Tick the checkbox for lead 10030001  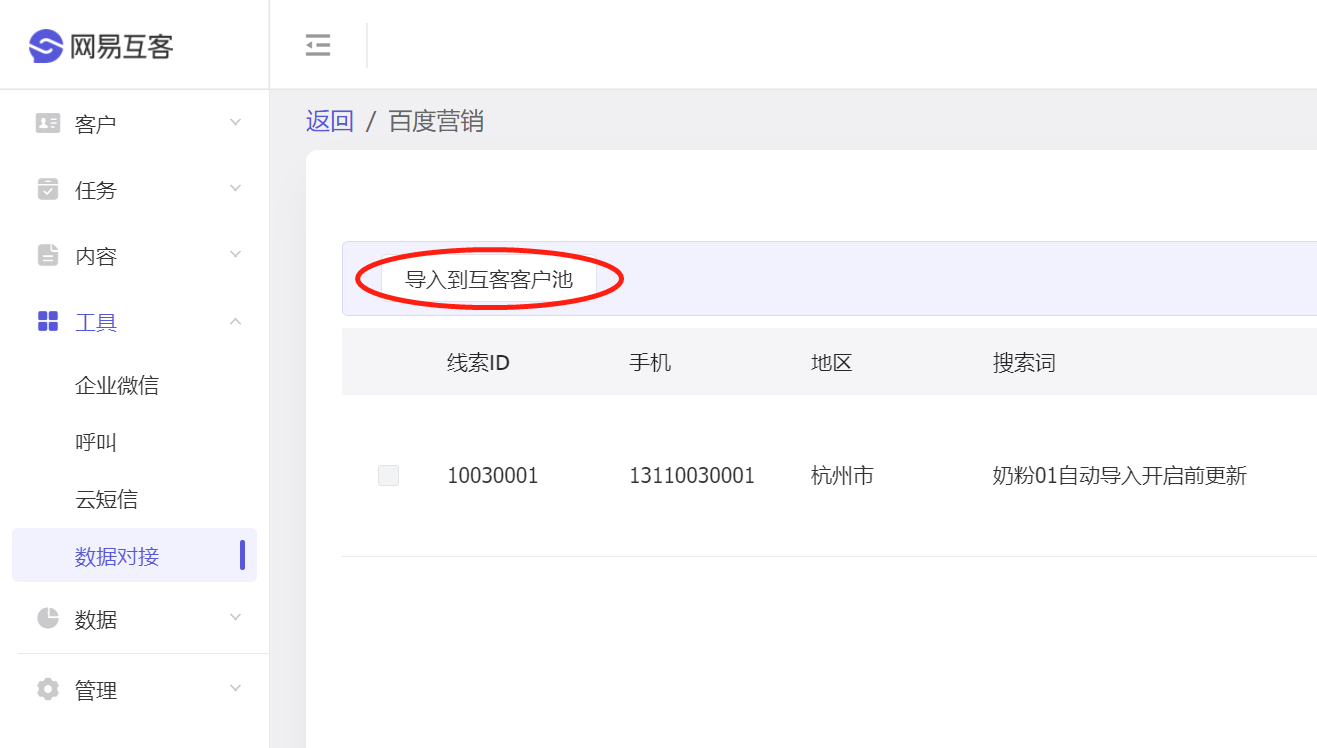[x=388, y=476]
